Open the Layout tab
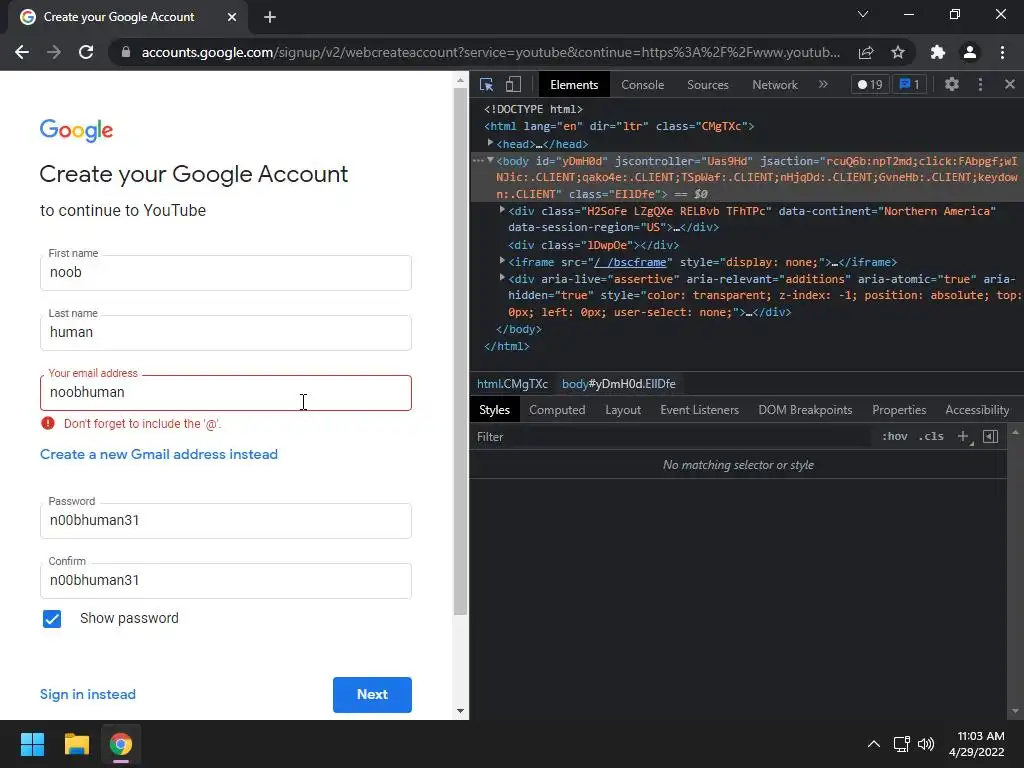The image size is (1024, 768). pos(623,410)
